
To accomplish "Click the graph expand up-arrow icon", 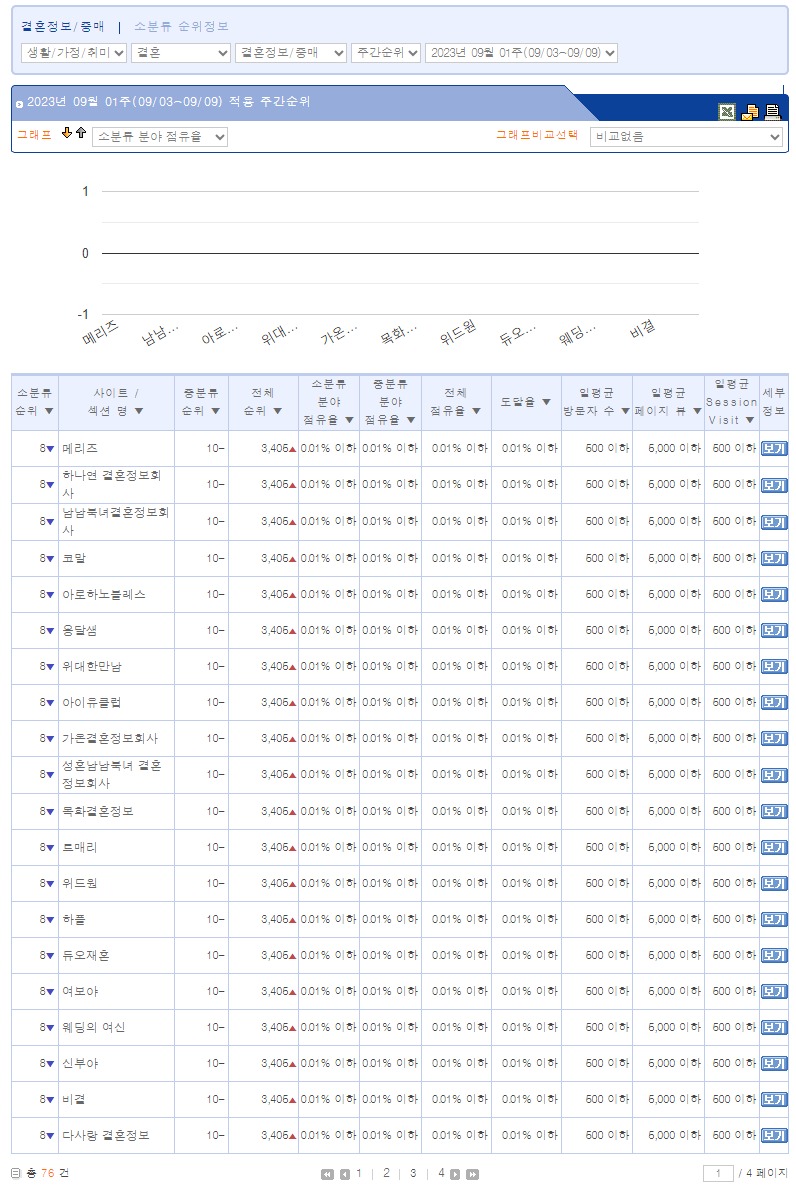I will 81,134.
